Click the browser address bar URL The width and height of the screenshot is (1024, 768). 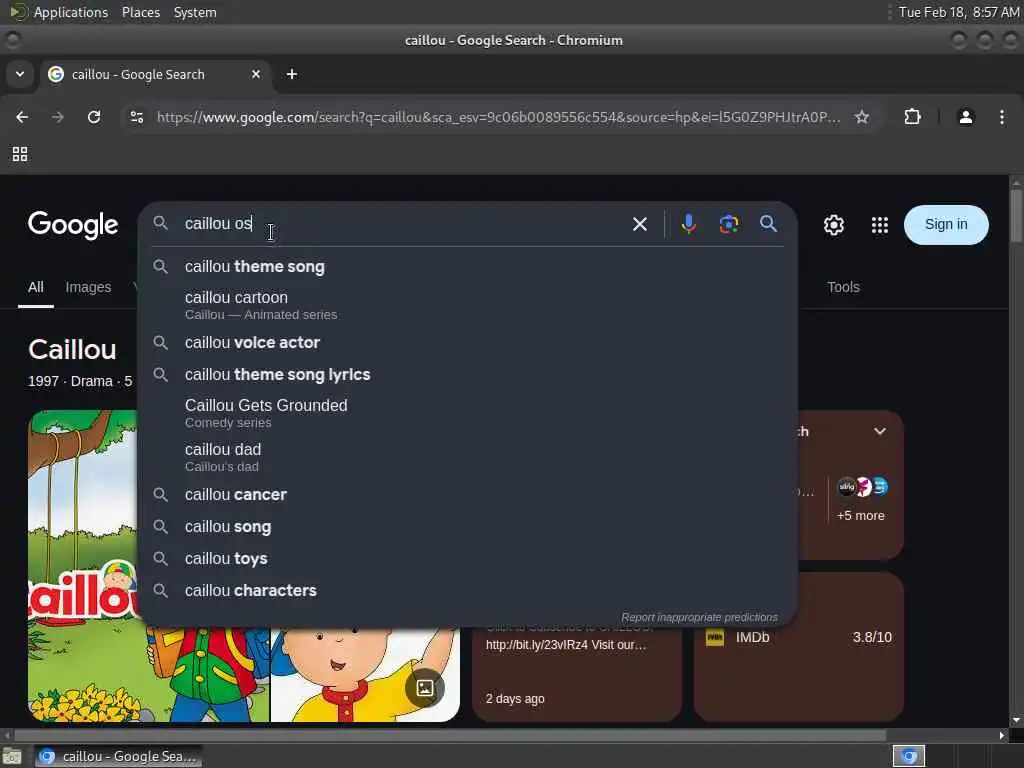click(x=498, y=117)
